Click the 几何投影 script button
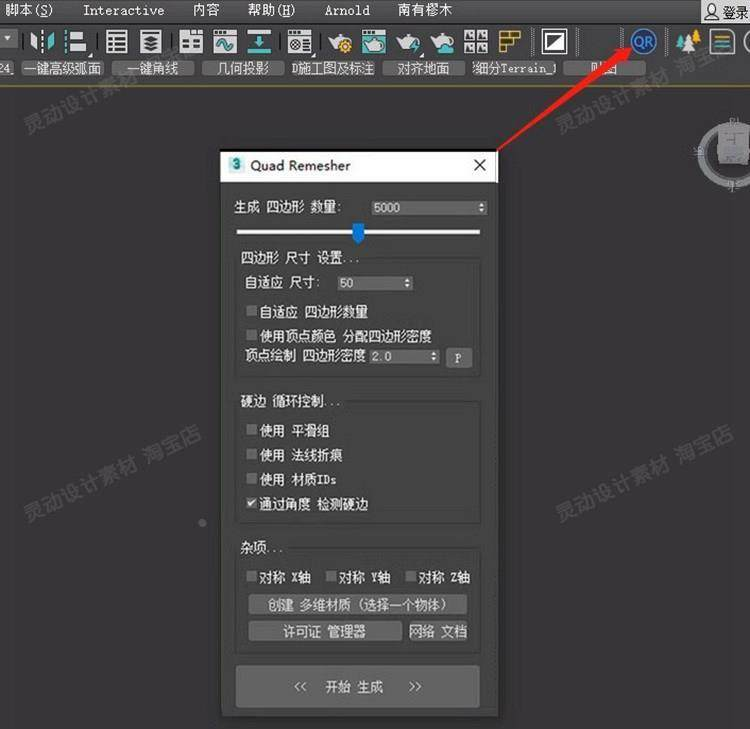The image size is (750, 729). (x=243, y=68)
